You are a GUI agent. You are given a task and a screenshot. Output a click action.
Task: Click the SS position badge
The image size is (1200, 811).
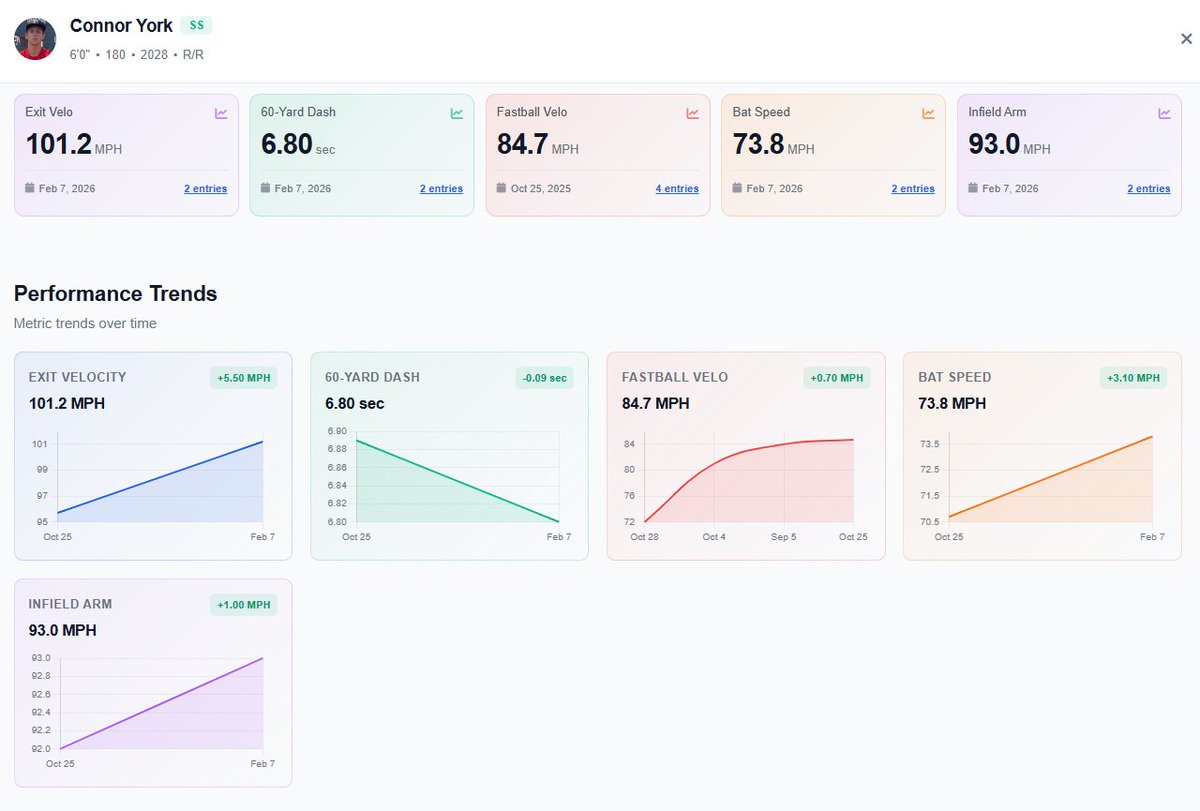(196, 26)
